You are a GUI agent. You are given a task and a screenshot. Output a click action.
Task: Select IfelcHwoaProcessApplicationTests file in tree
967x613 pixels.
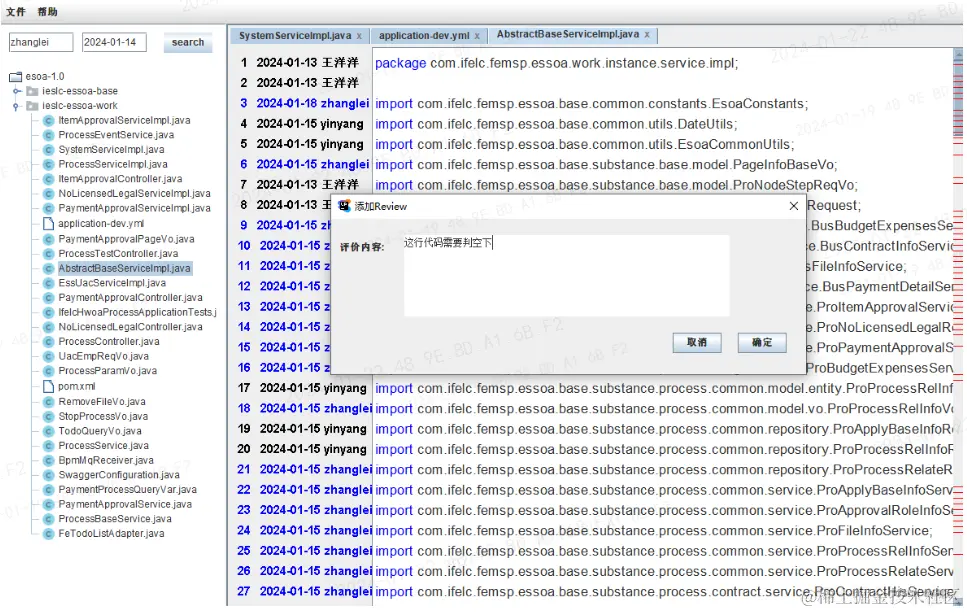tap(138, 313)
